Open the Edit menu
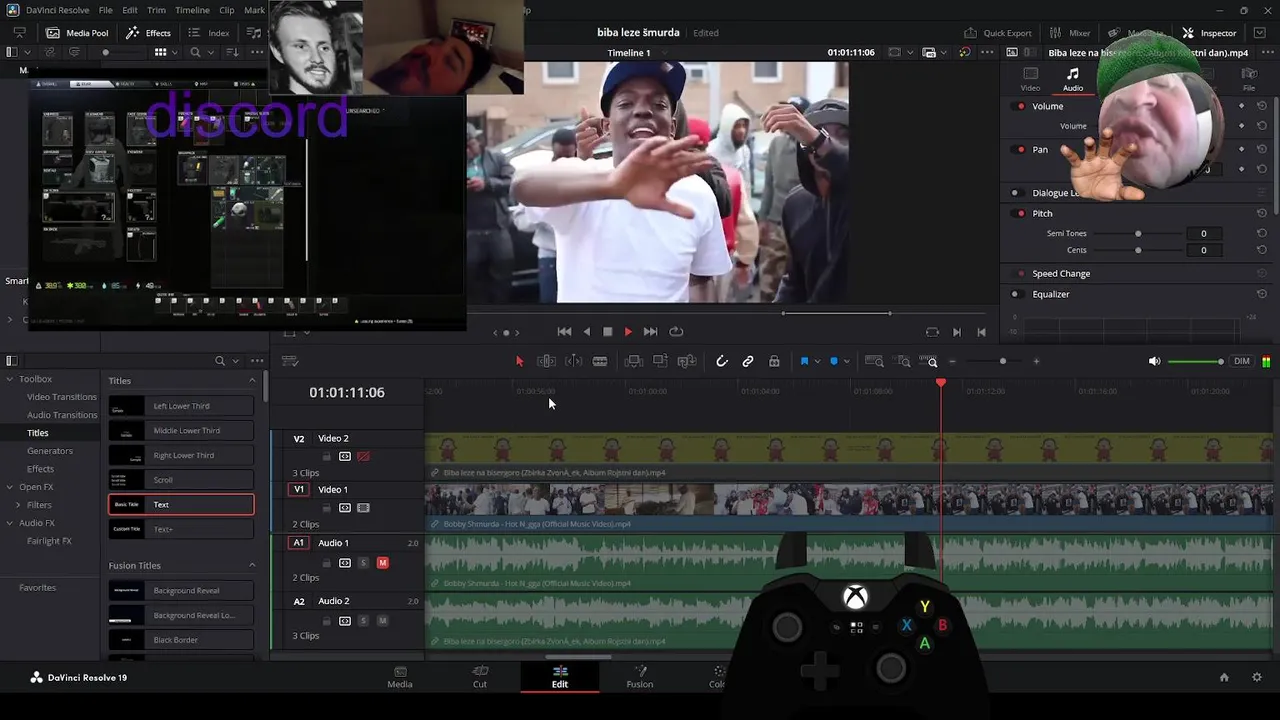The image size is (1280, 720). tap(130, 10)
